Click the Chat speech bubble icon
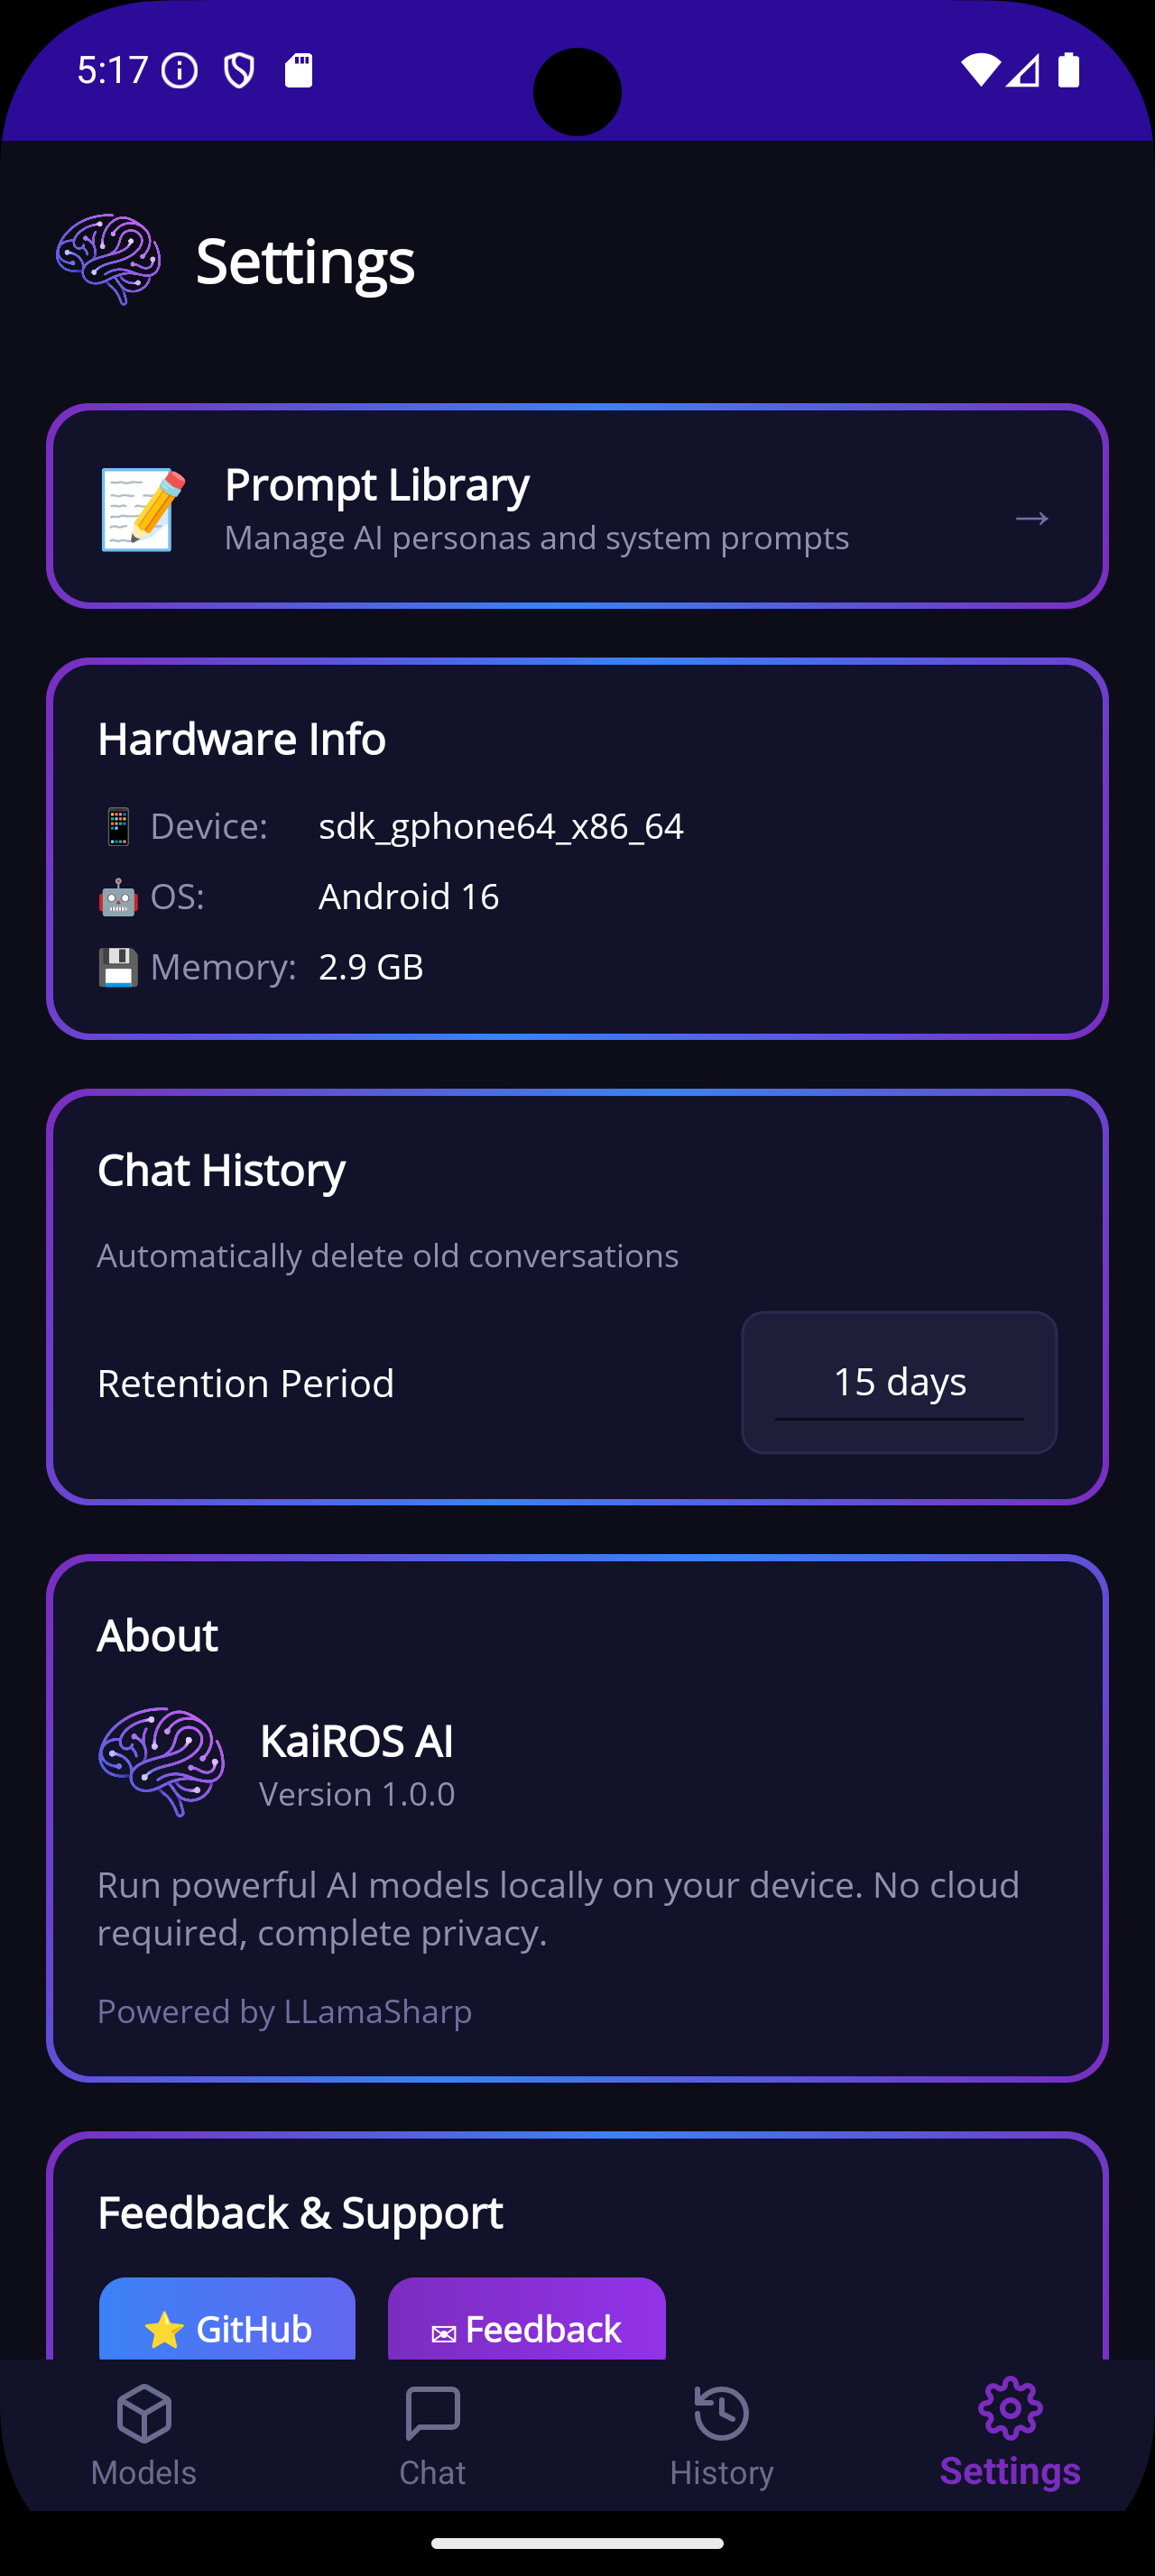Viewport: 1155px width, 2576px height. pyautogui.click(x=433, y=2415)
